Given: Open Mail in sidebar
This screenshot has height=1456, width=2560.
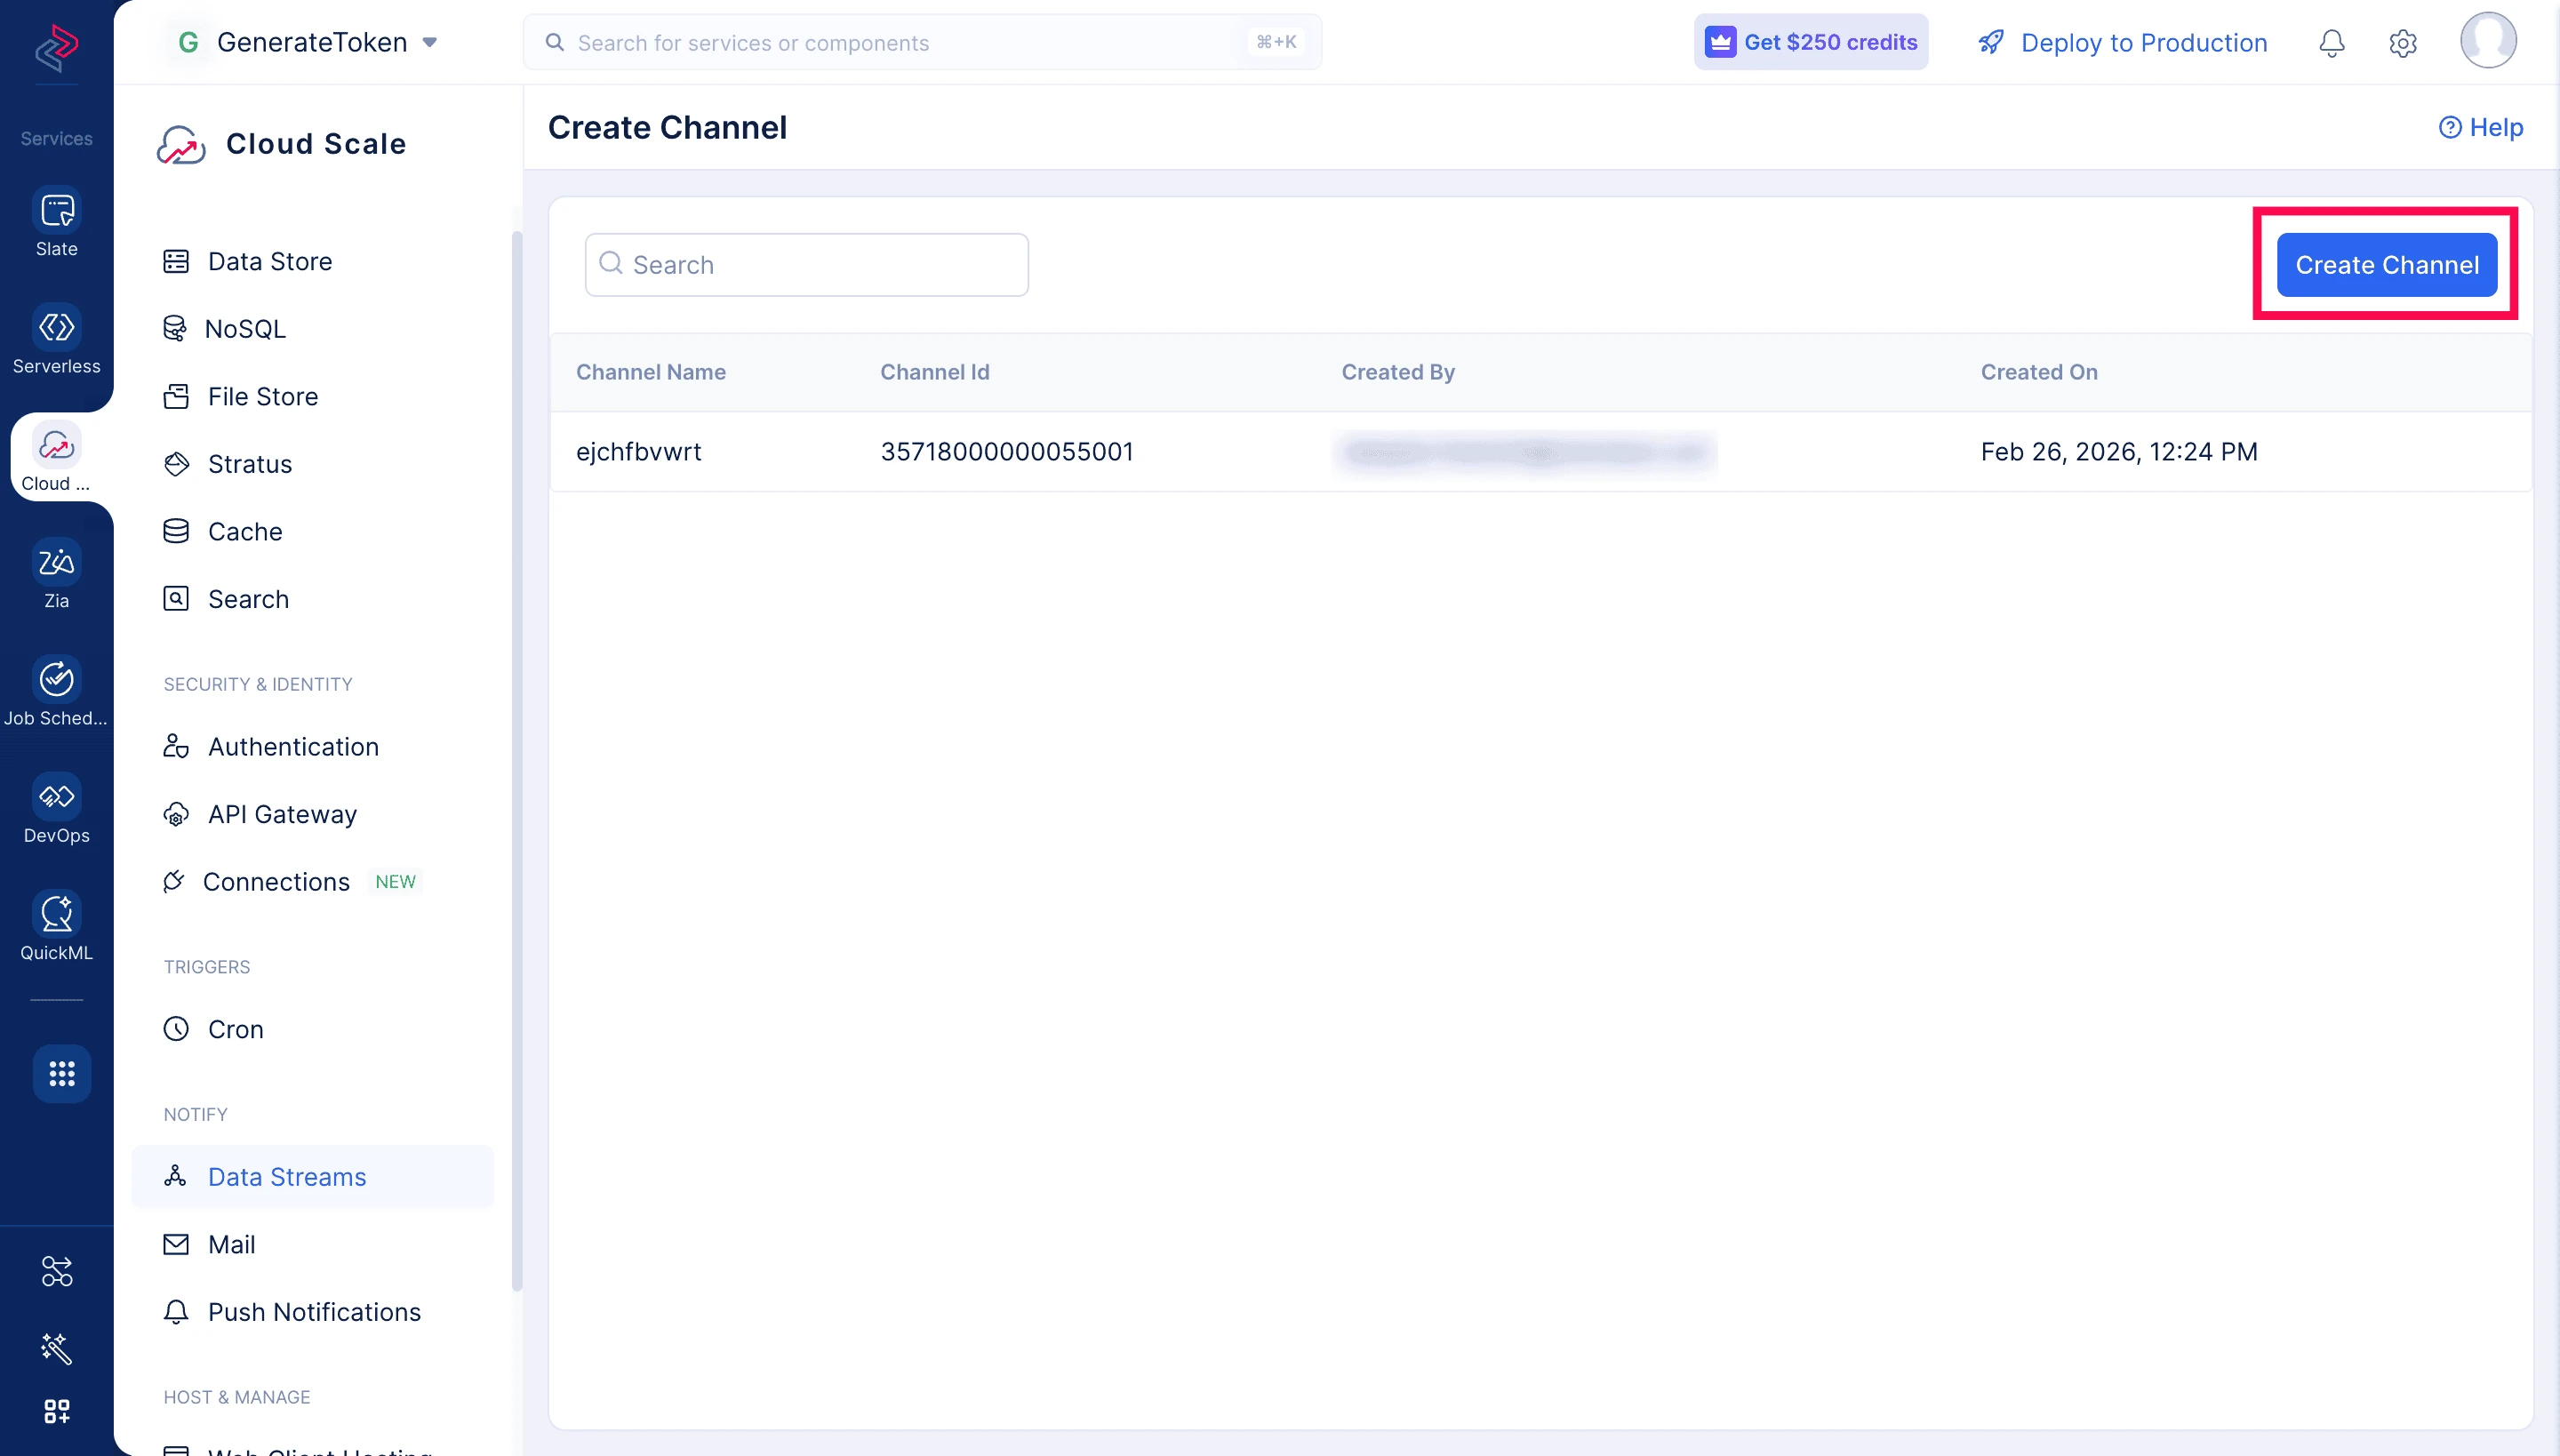Looking at the screenshot, I should [312, 1244].
